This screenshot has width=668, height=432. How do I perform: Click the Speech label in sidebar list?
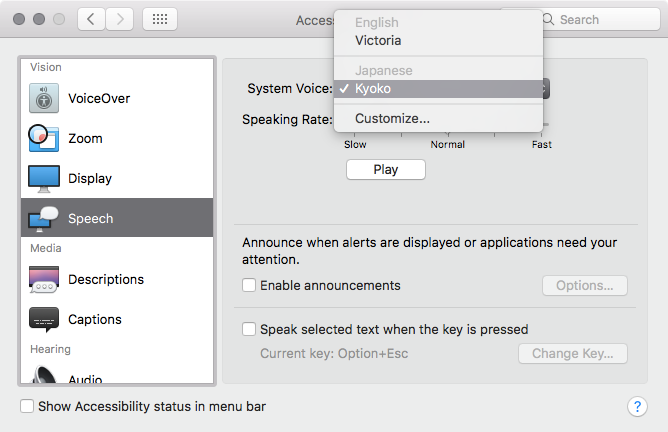91,218
